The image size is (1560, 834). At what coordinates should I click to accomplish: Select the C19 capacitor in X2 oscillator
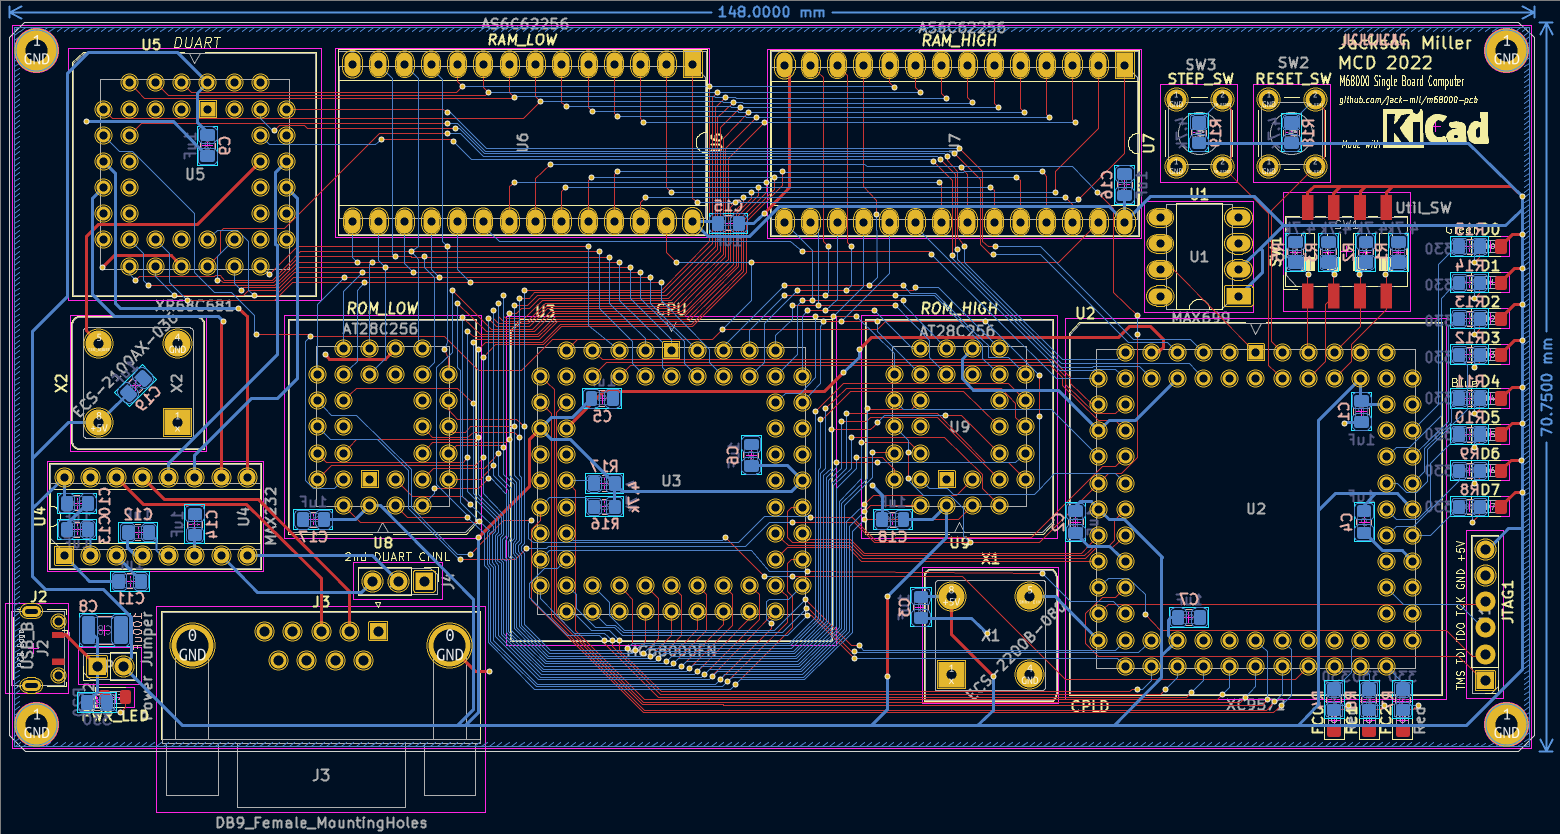[137, 385]
